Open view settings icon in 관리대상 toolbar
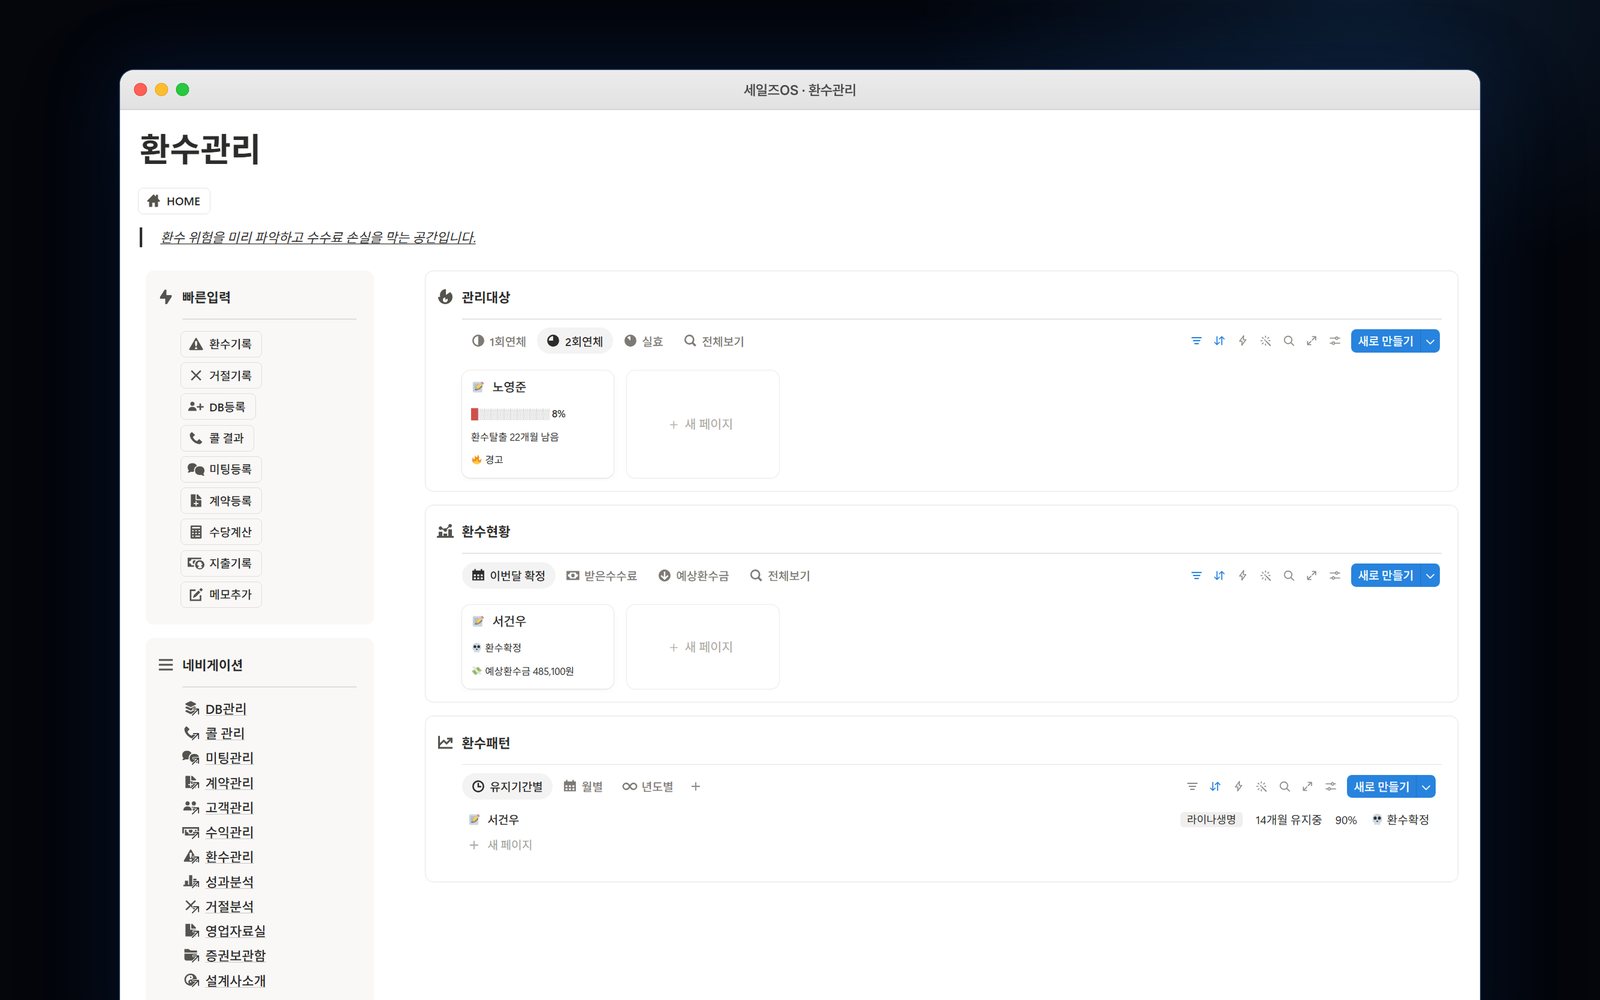 click(x=1335, y=341)
